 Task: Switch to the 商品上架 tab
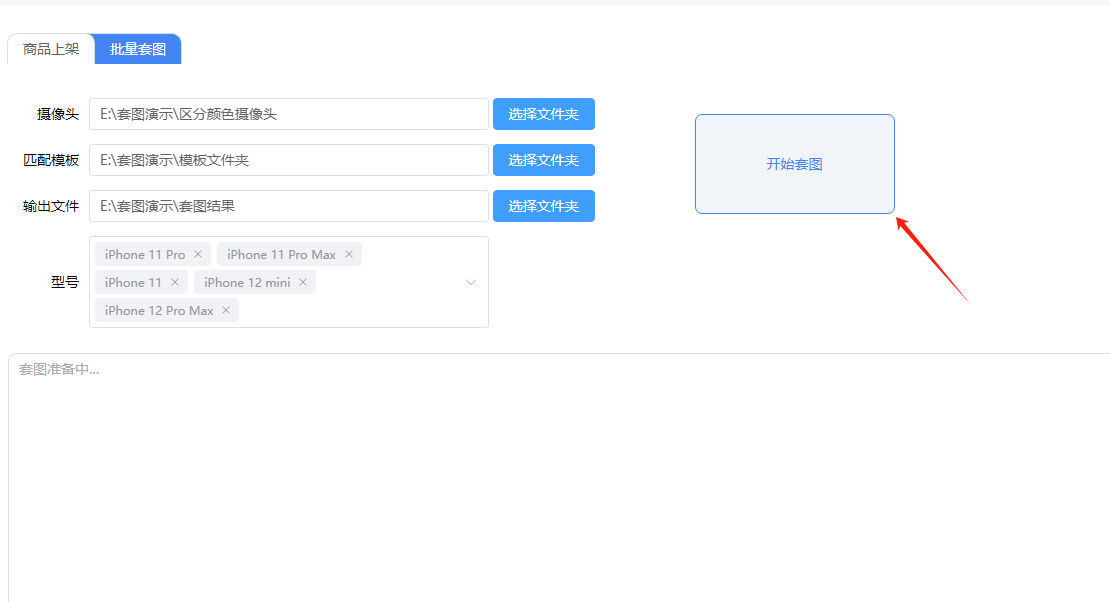coord(51,49)
